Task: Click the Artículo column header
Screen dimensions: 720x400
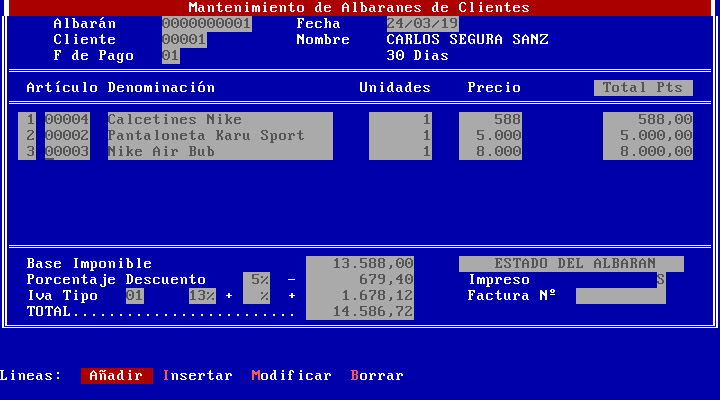Action: coord(62,88)
